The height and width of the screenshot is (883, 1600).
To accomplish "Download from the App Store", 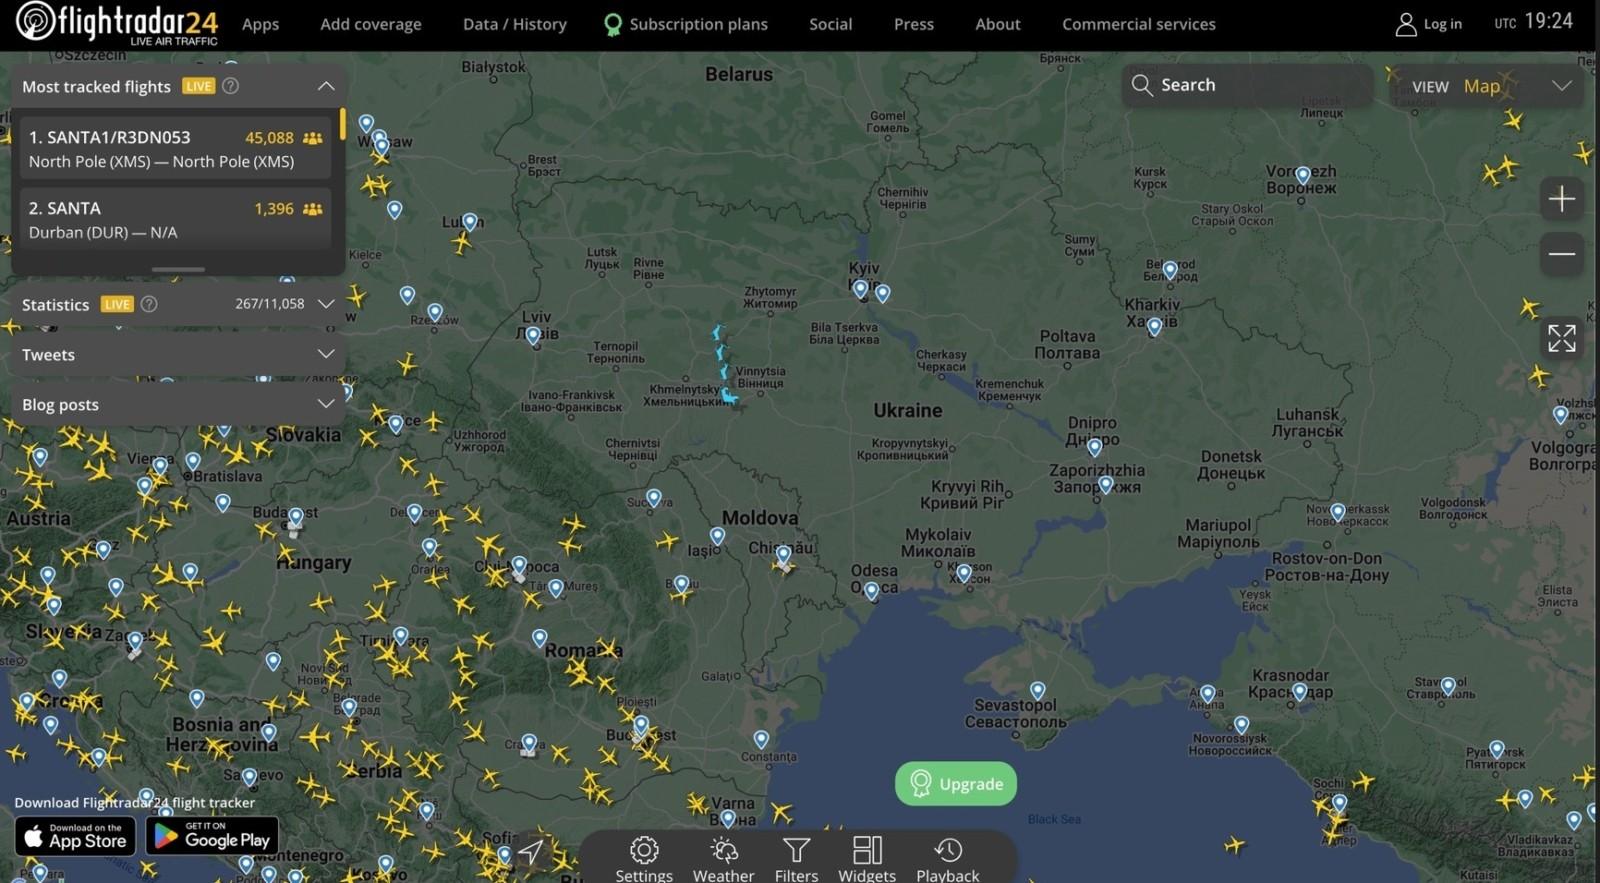I will point(75,836).
